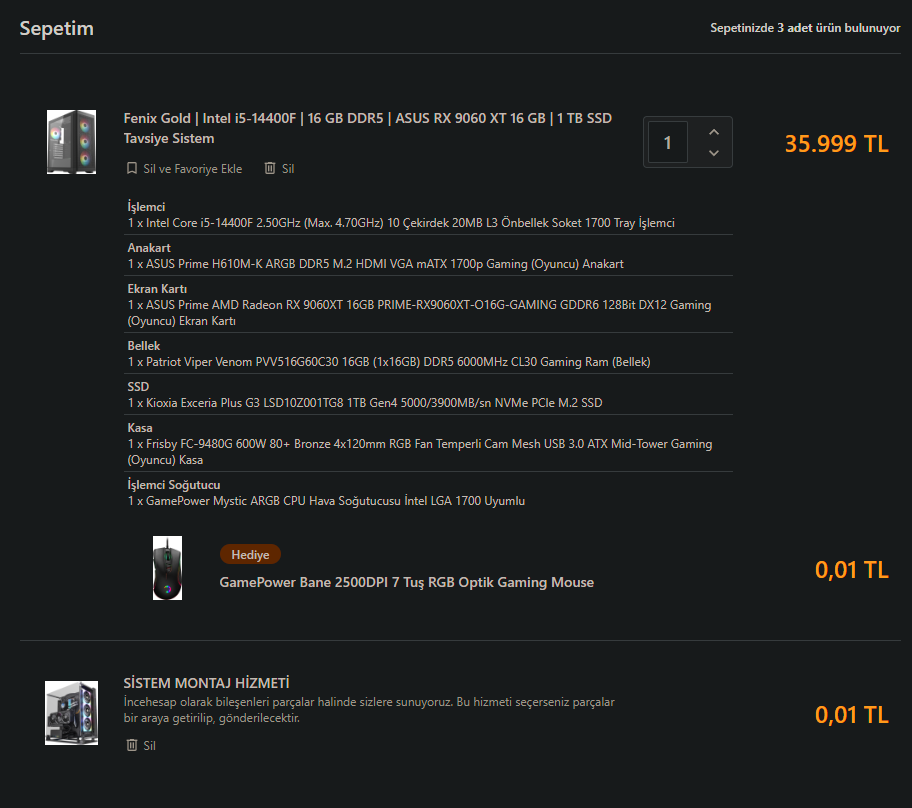Click the 35.999 TL price
The image size is (912, 808).
[x=836, y=144]
